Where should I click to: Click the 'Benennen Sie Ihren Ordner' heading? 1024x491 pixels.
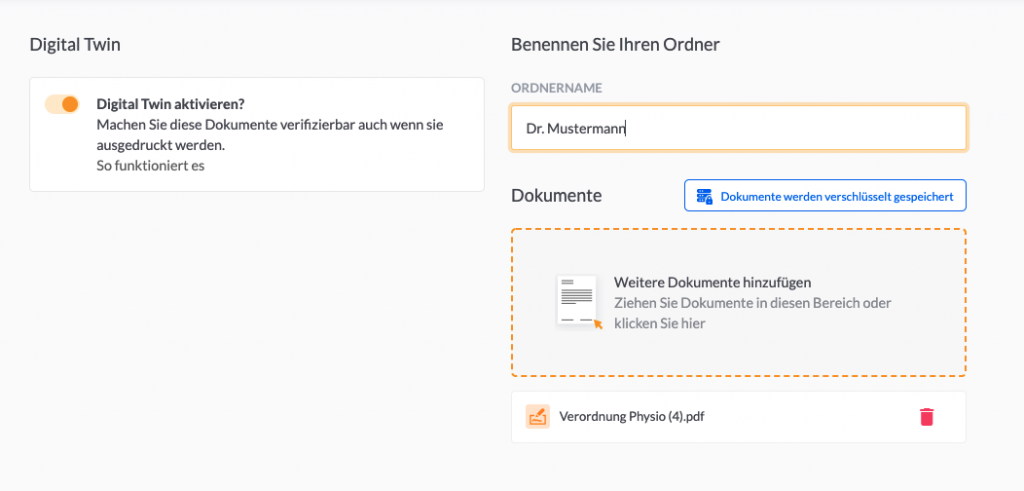(615, 45)
